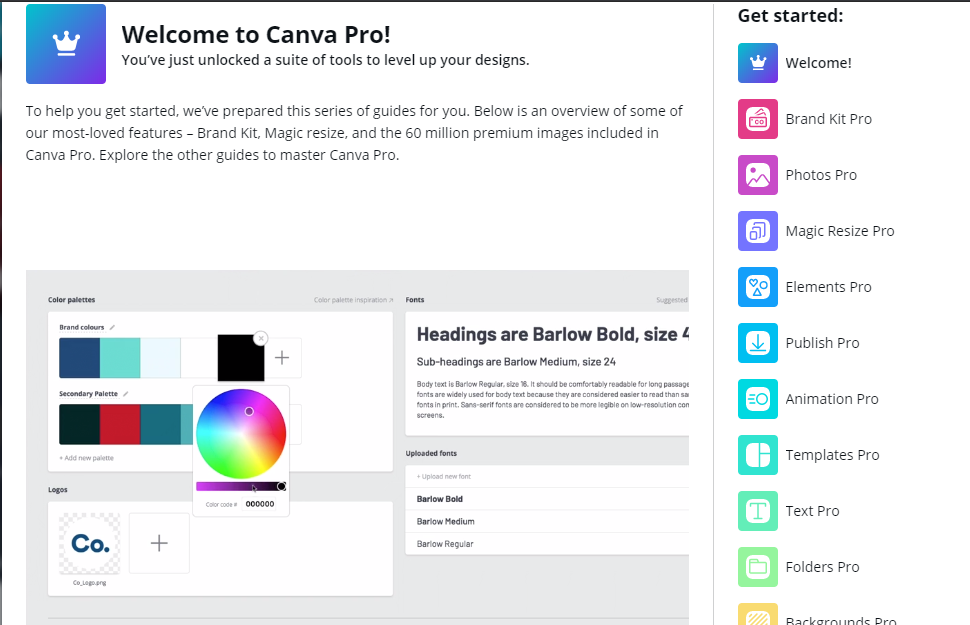Open the Text Pro icon
Viewport: 970px width, 625px height.
tap(757, 511)
